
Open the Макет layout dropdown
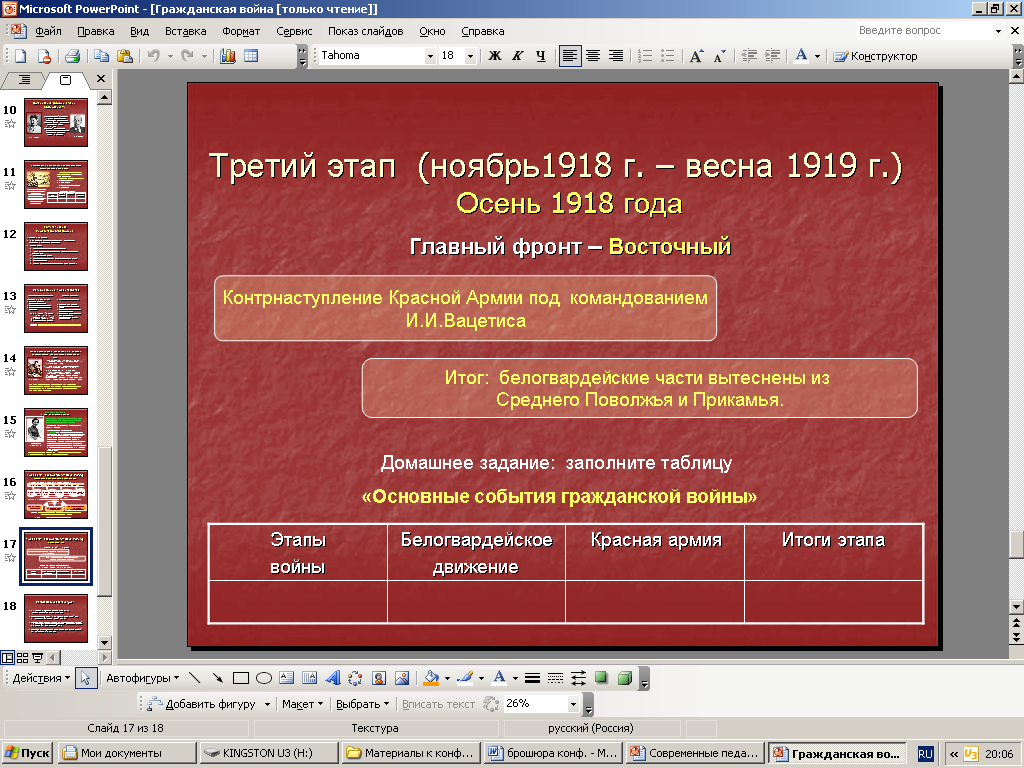pyautogui.click(x=302, y=704)
